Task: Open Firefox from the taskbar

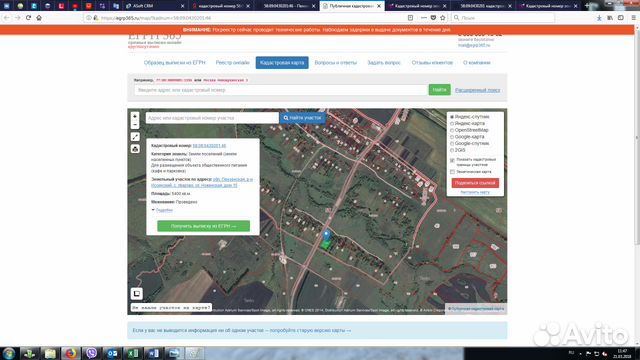Action: click(71, 353)
